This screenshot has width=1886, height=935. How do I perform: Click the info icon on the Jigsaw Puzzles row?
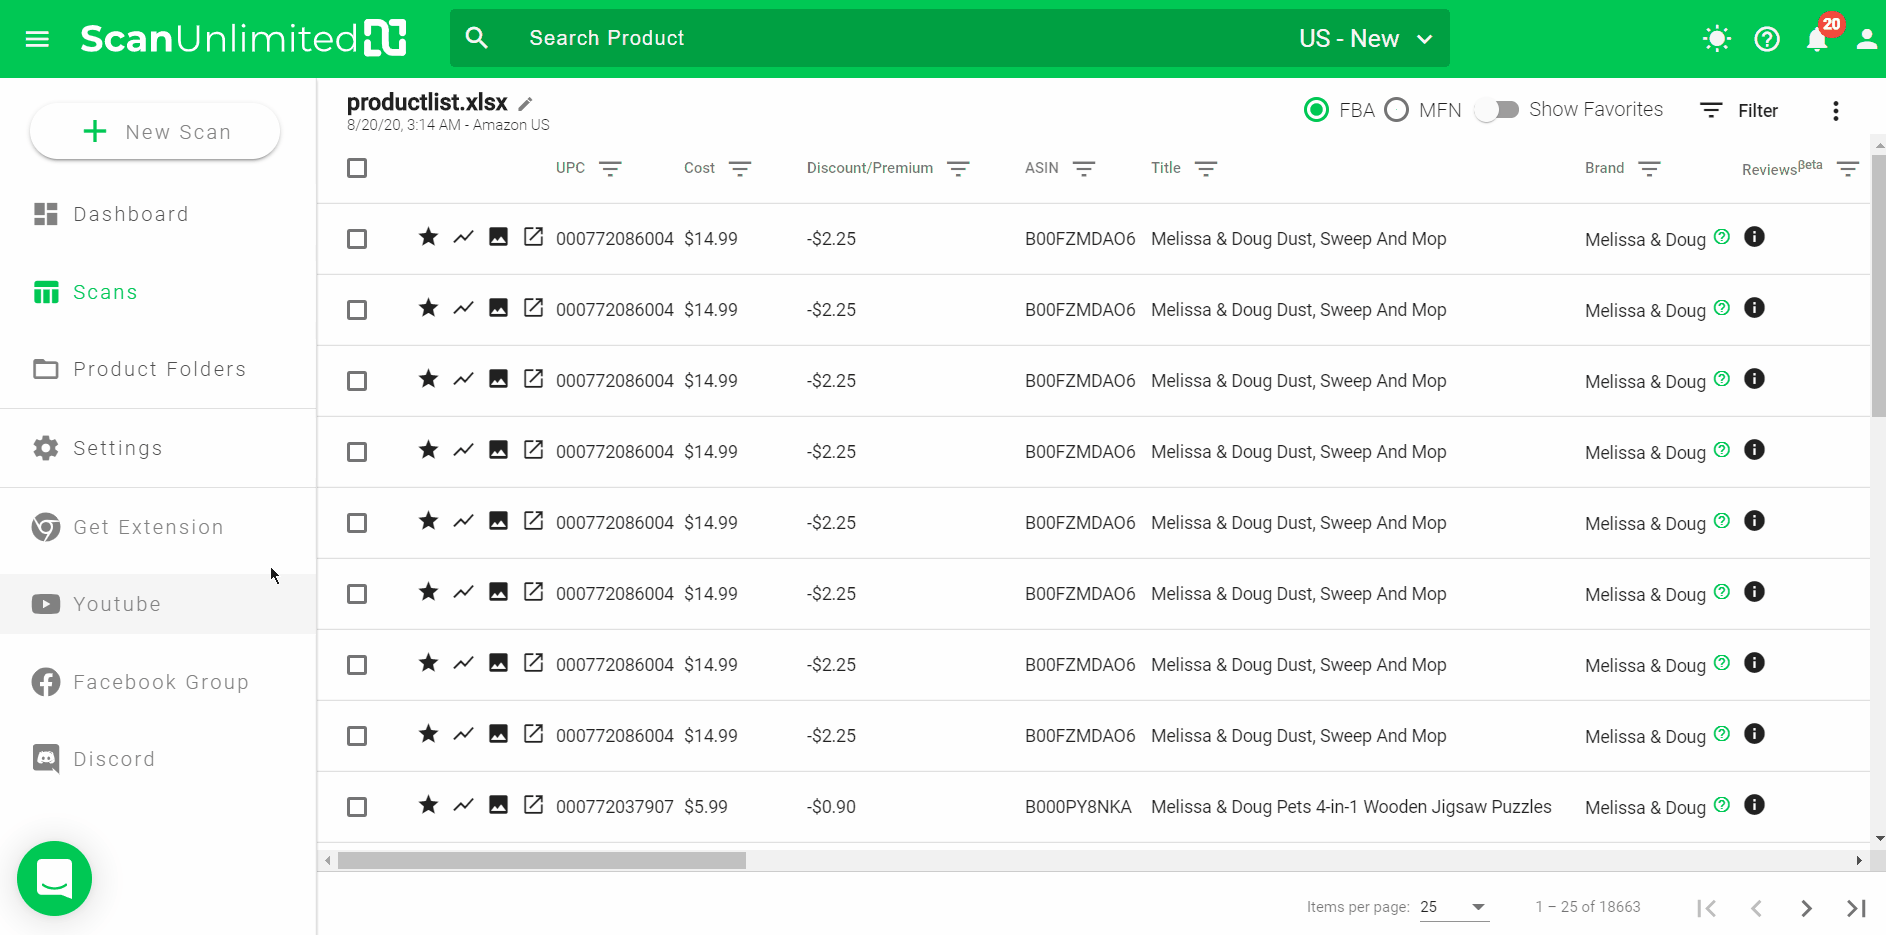click(x=1754, y=805)
